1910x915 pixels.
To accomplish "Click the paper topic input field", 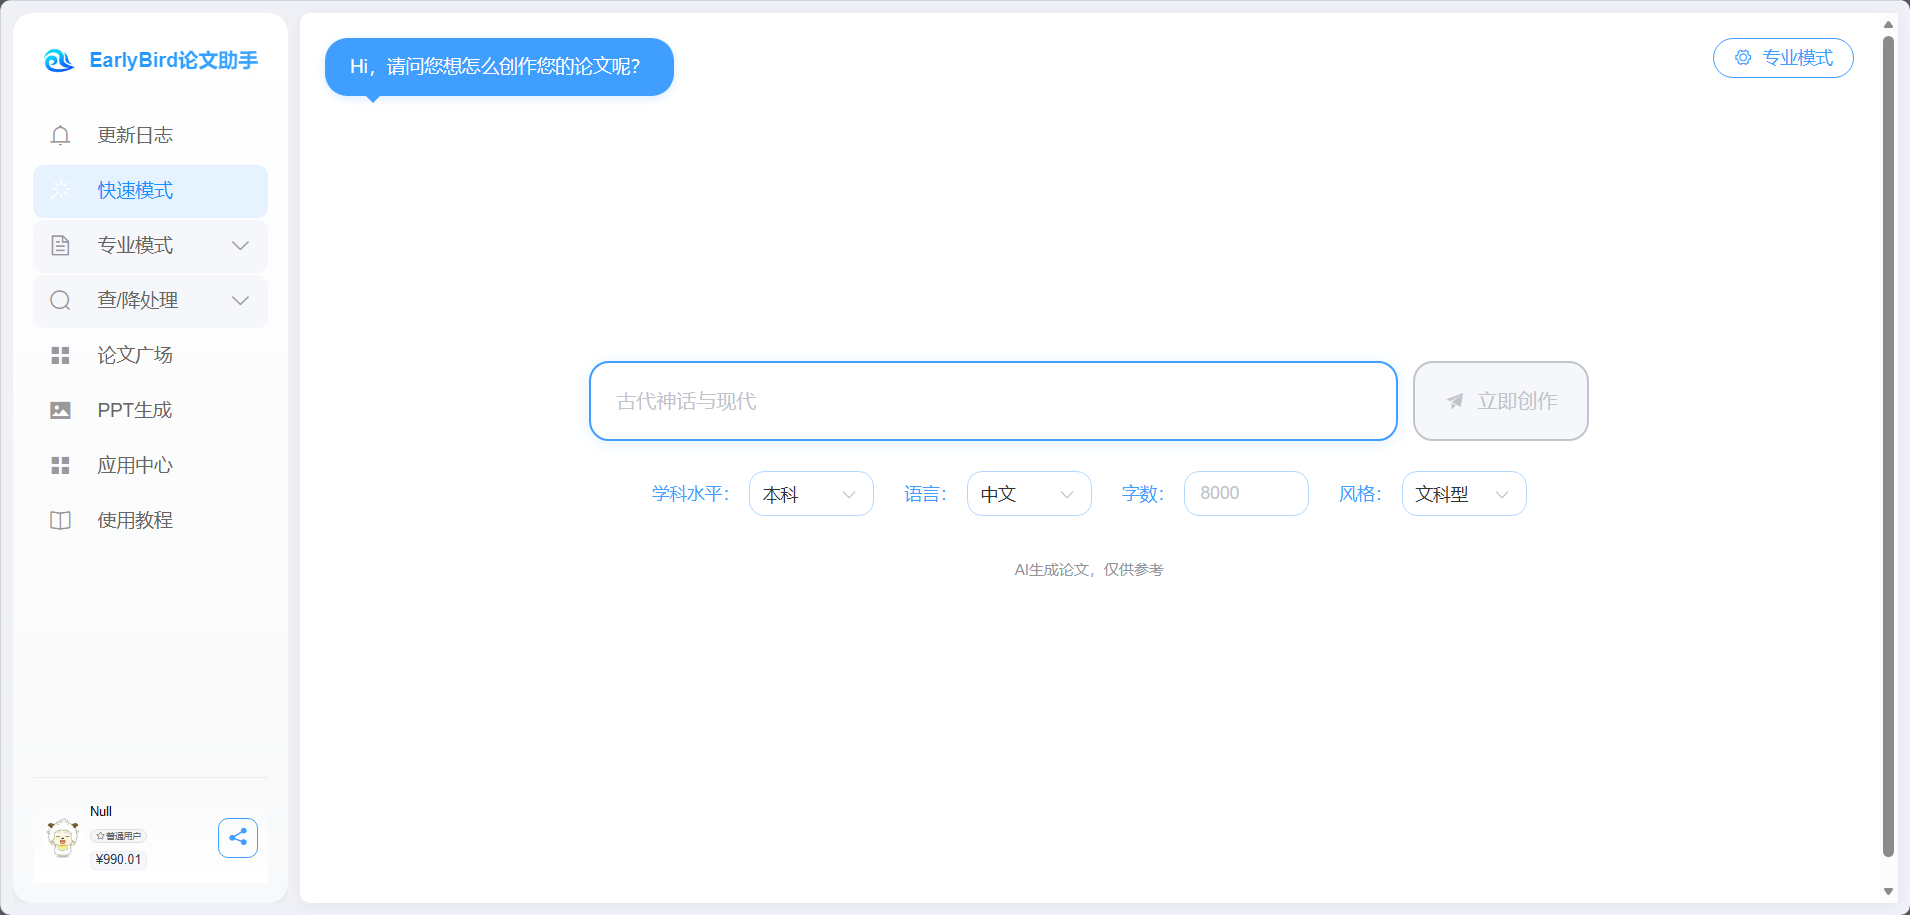I will click(x=991, y=401).
